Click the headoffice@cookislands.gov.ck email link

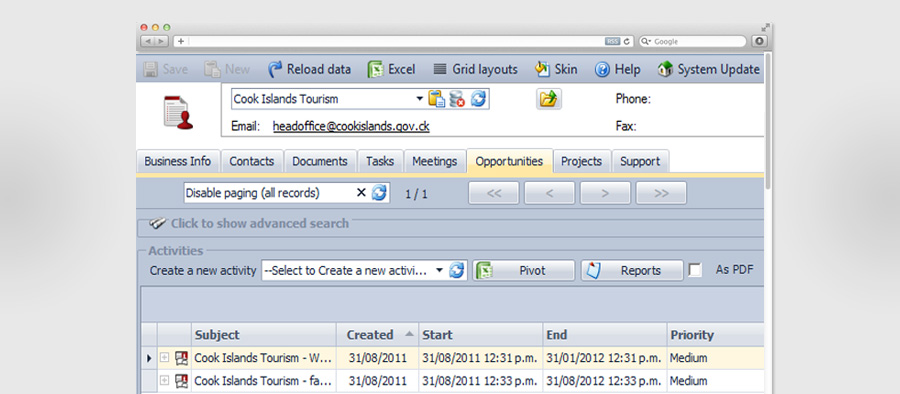click(351, 126)
